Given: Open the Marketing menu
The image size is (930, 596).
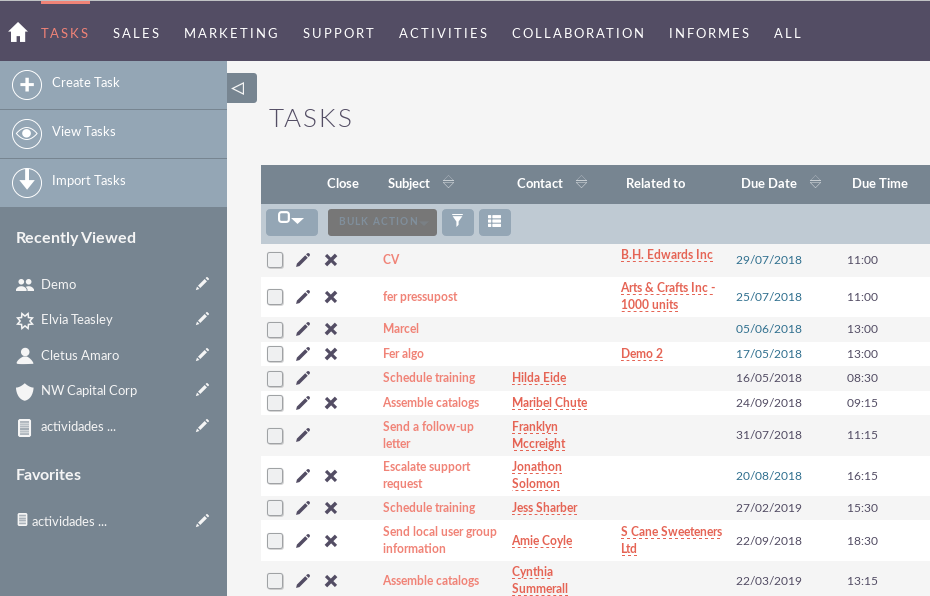Looking at the screenshot, I should (231, 33).
